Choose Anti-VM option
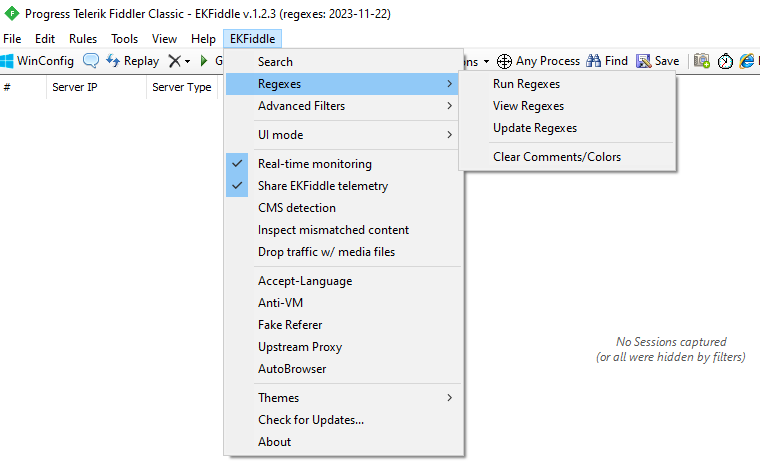This screenshot has width=760, height=471. tap(343, 303)
